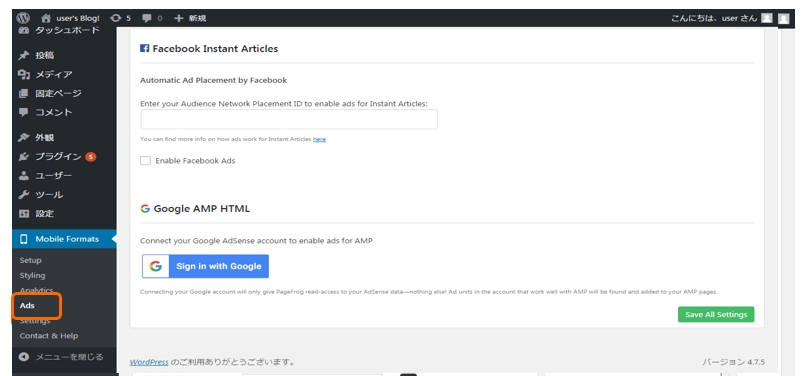This screenshot has width=808, height=376.
Task: Follow the 'here' link about Instant Articles ads
Action: click(319, 139)
